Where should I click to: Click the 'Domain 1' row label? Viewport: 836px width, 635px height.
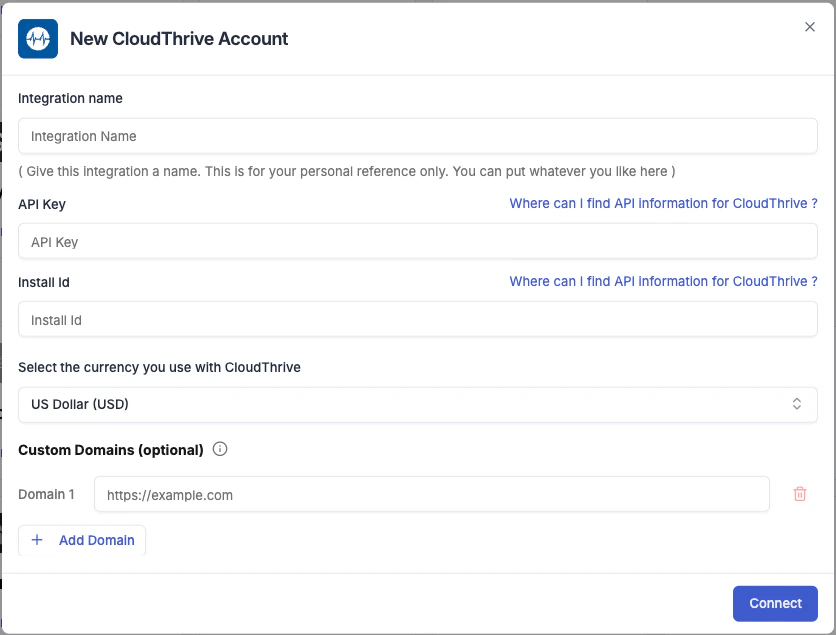pyautogui.click(x=46, y=494)
